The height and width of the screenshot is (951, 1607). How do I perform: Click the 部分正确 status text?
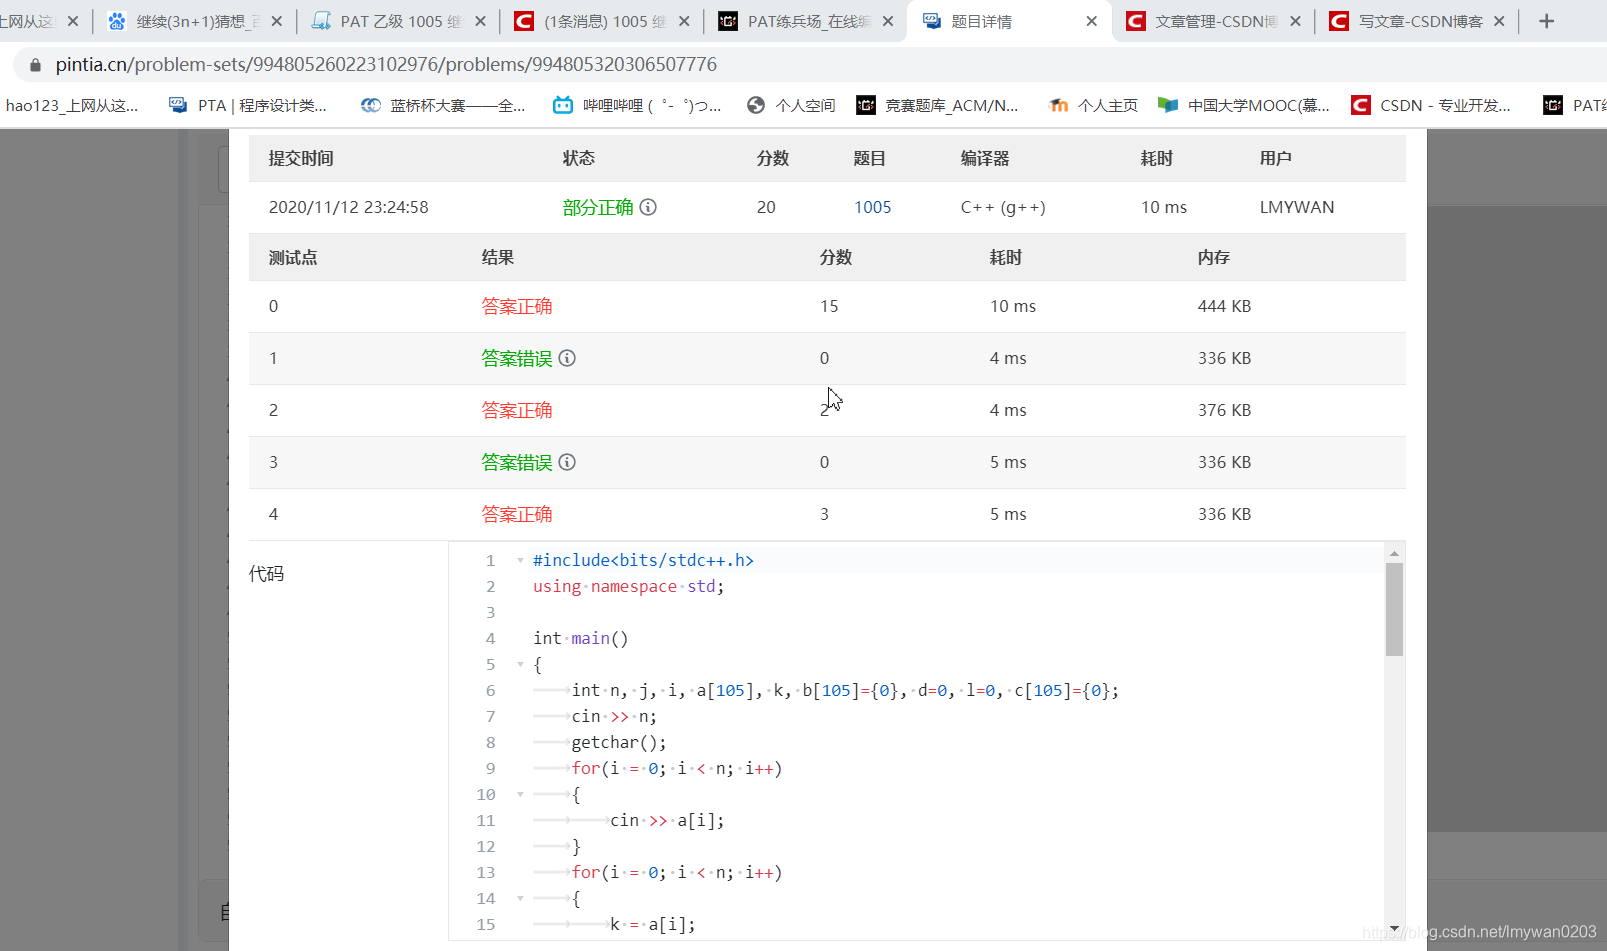(598, 207)
